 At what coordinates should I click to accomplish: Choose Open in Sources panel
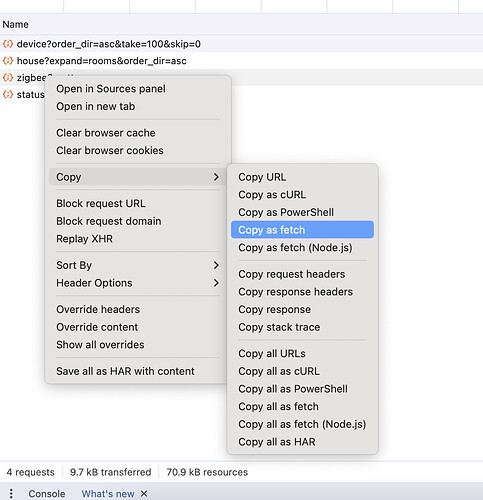(138, 89)
